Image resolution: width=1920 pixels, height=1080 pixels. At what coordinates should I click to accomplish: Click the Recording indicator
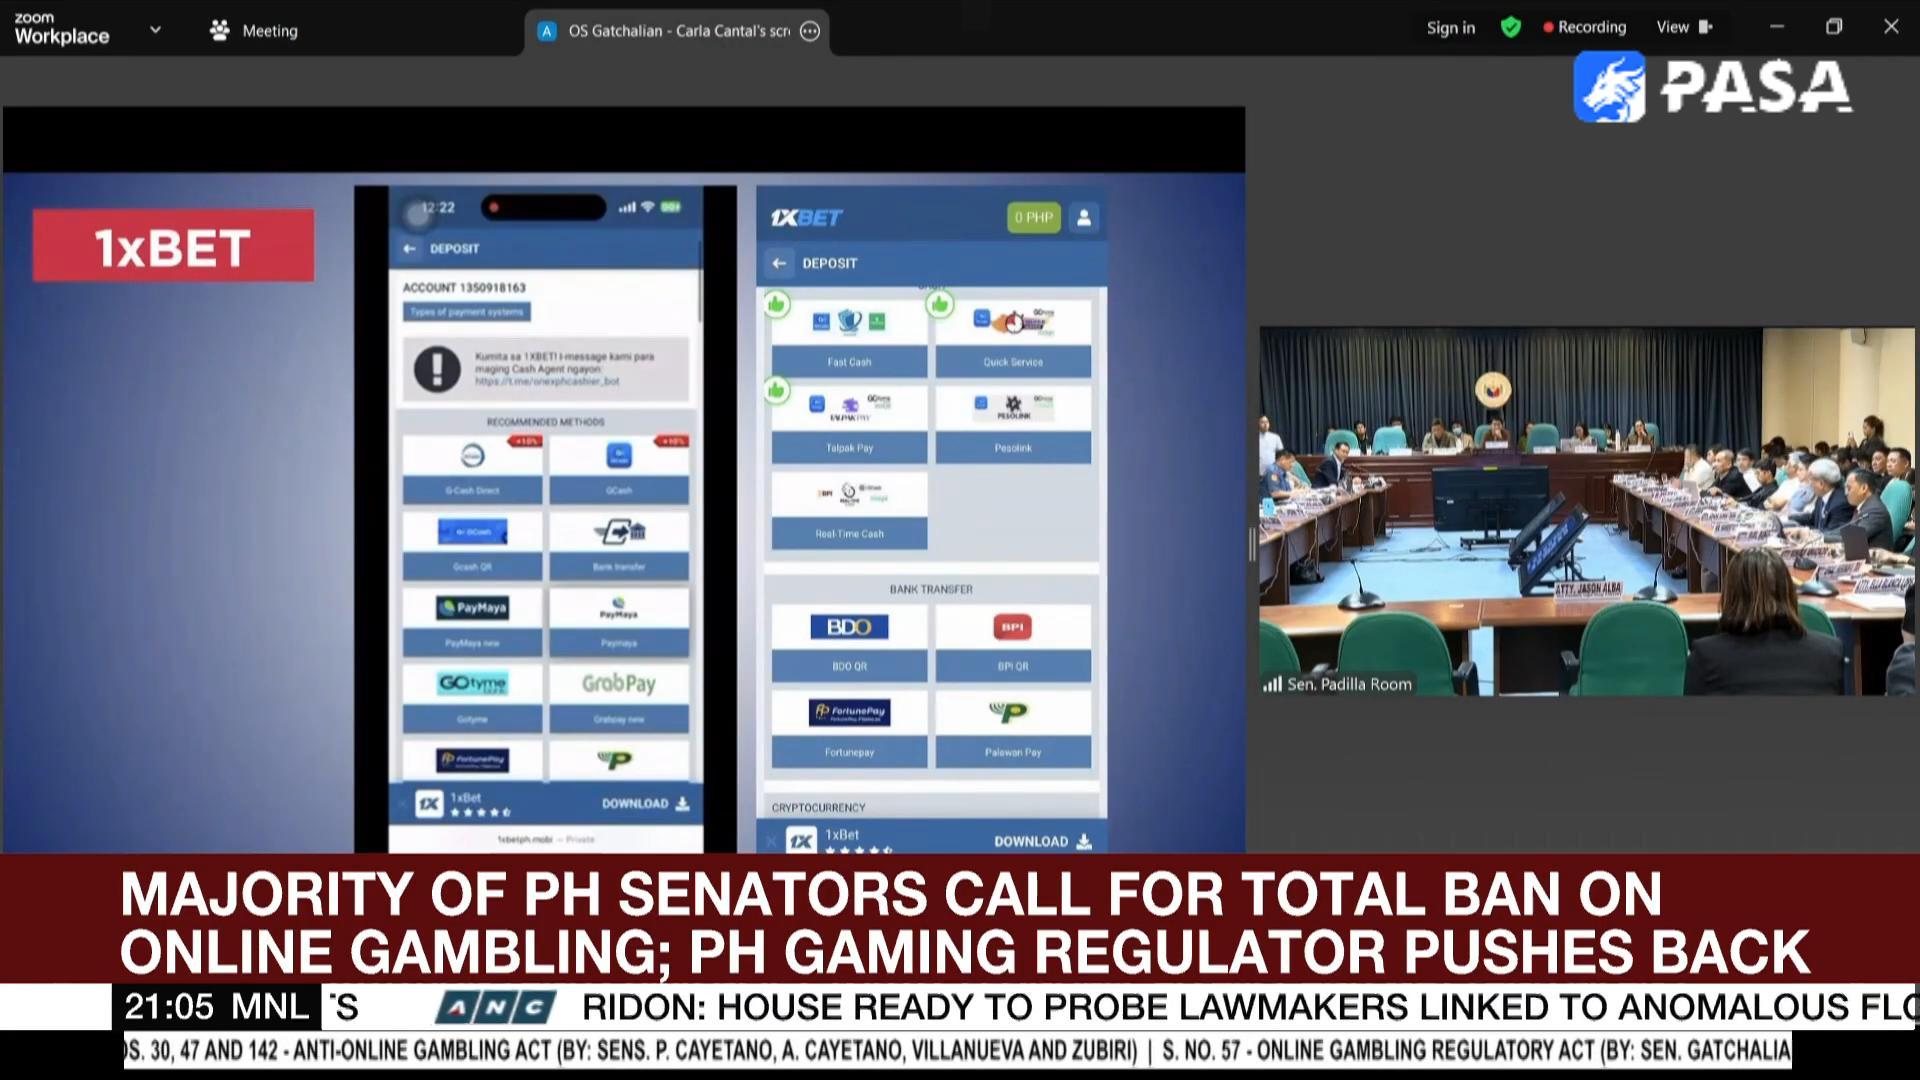pyautogui.click(x=1584, y=28)
